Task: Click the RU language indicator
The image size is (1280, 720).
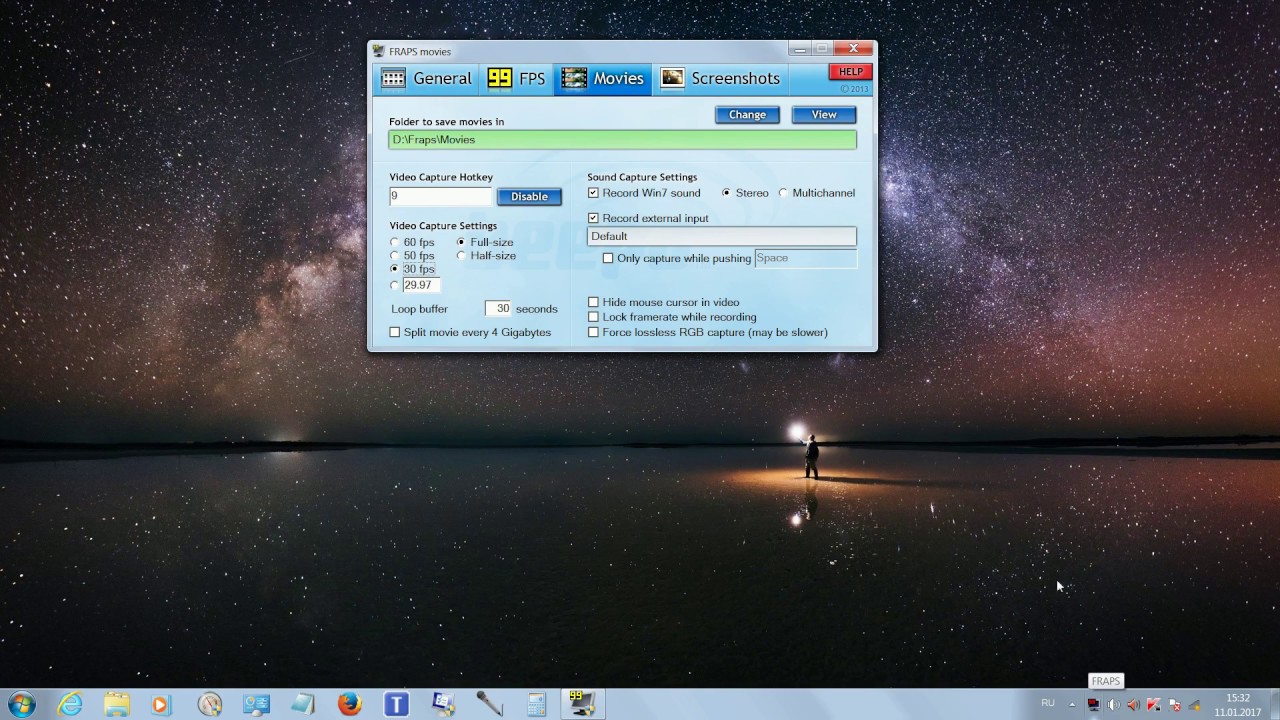Action: tap(1048, 703)
